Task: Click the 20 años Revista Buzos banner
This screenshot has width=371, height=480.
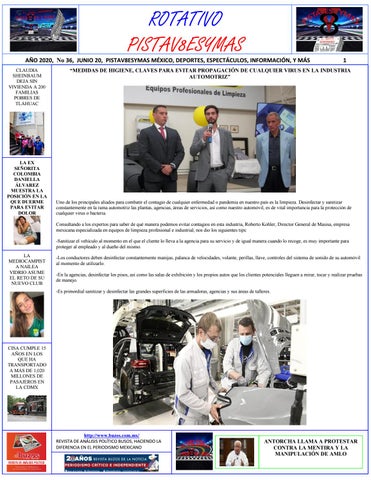Action: coord(111,463)
